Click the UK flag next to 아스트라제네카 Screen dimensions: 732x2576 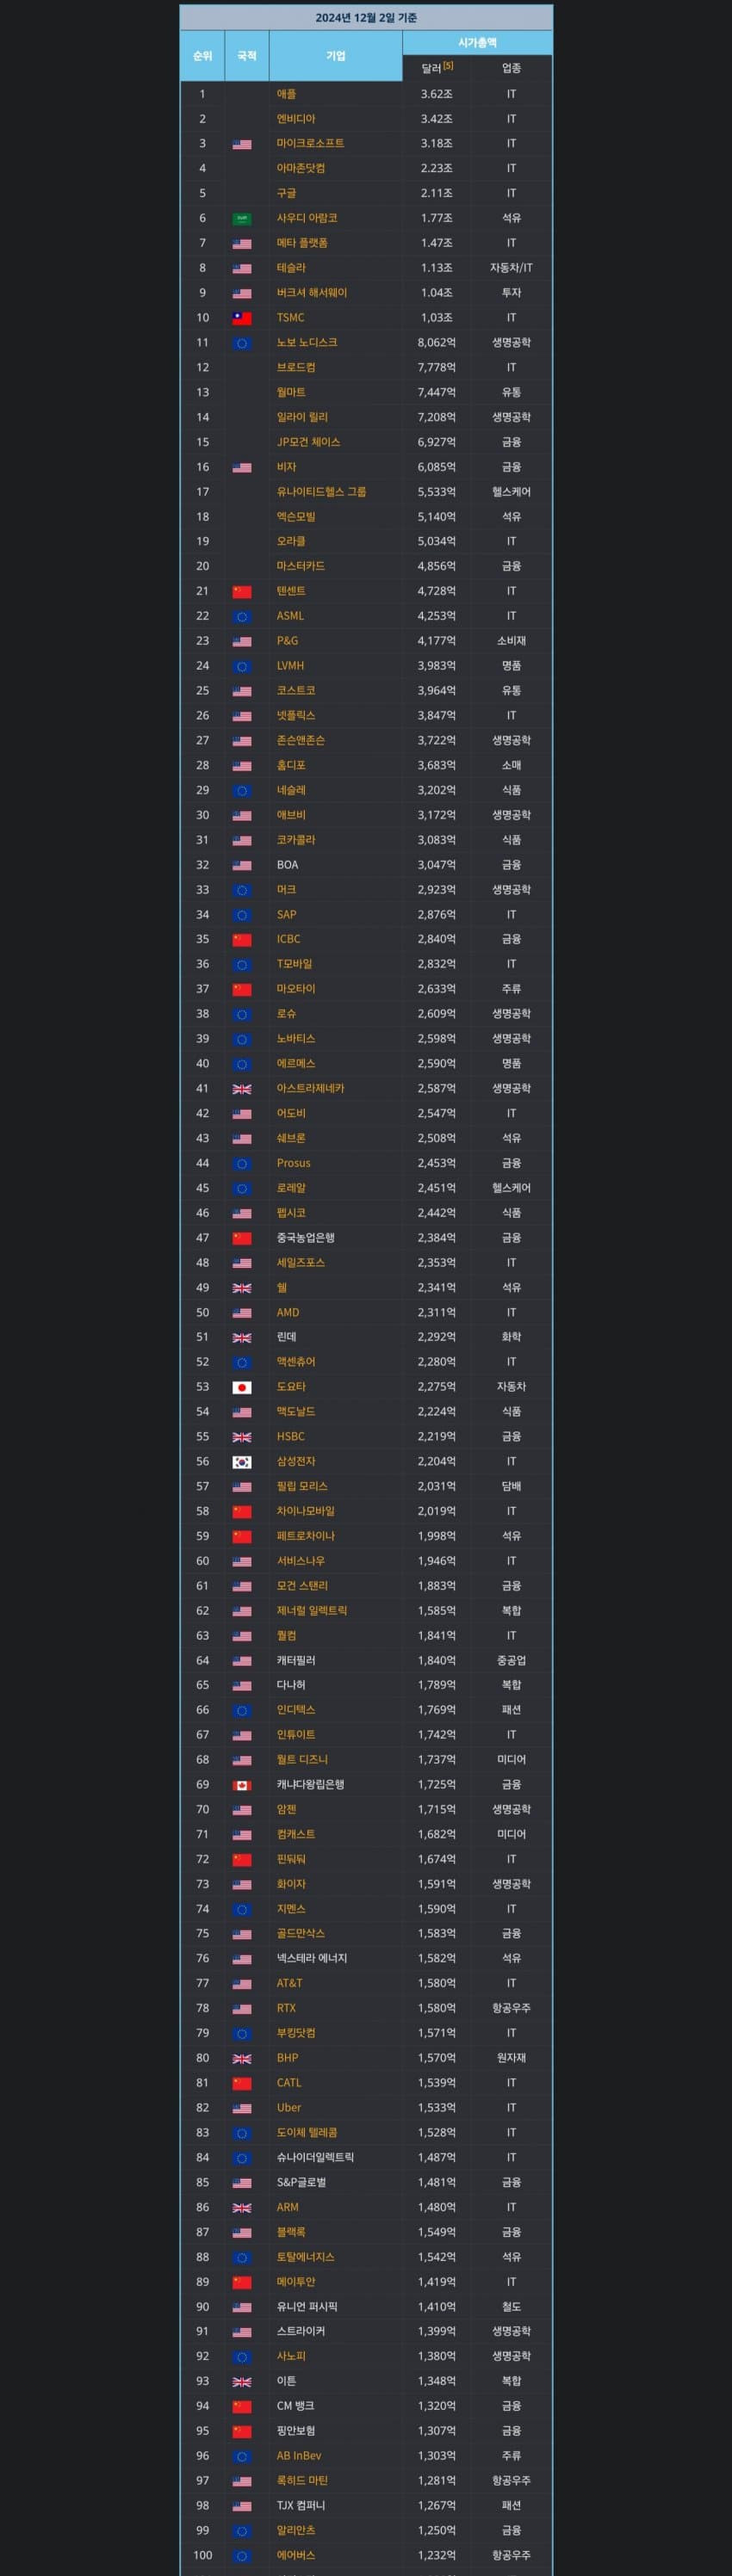click(x=242, y=1088)
